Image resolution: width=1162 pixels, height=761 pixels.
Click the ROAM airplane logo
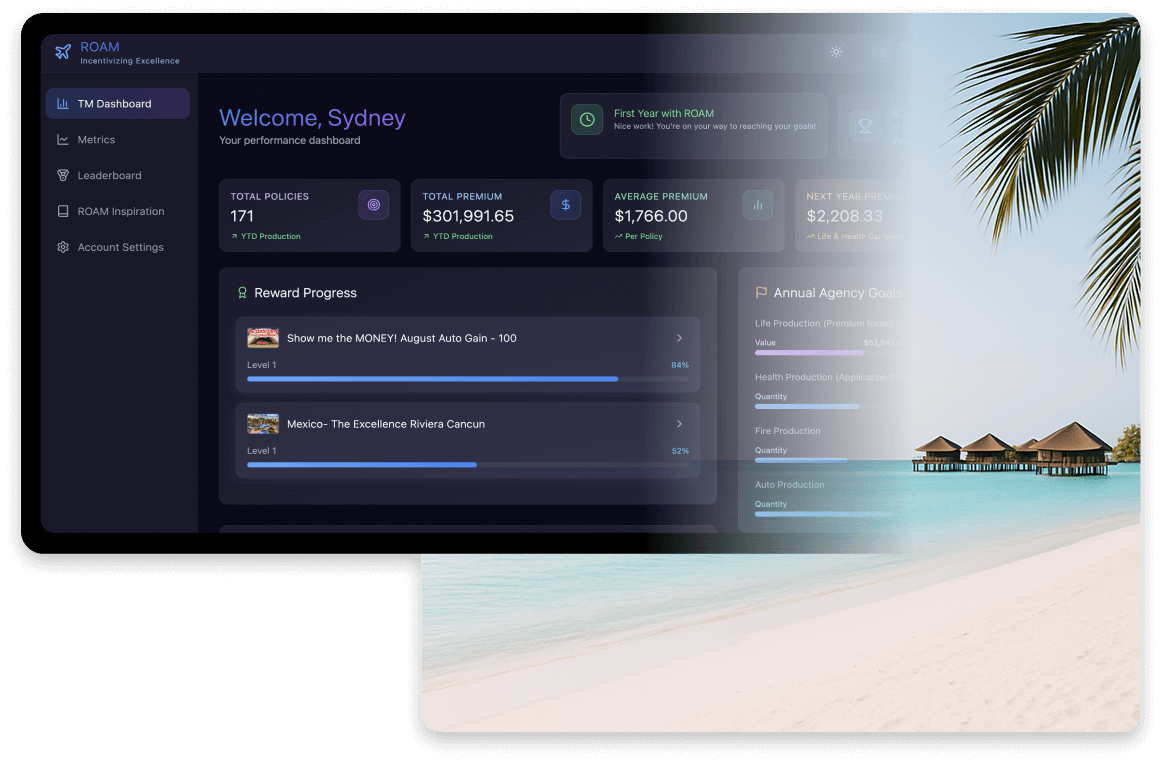tap(63, 49)
